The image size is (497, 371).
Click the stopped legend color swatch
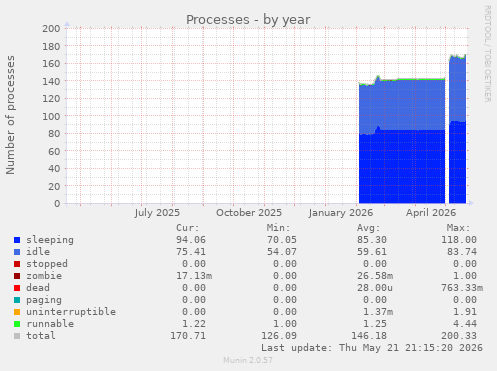pos(17,264)
